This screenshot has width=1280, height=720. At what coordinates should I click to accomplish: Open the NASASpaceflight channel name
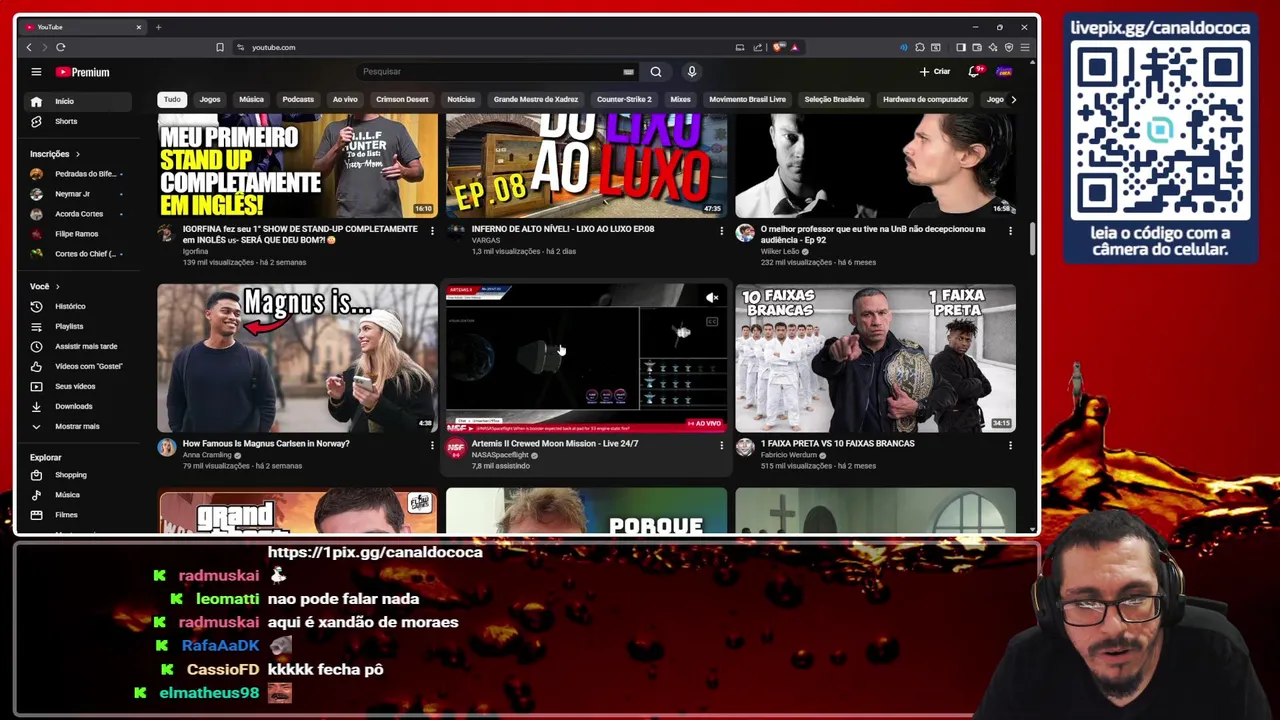499,455
